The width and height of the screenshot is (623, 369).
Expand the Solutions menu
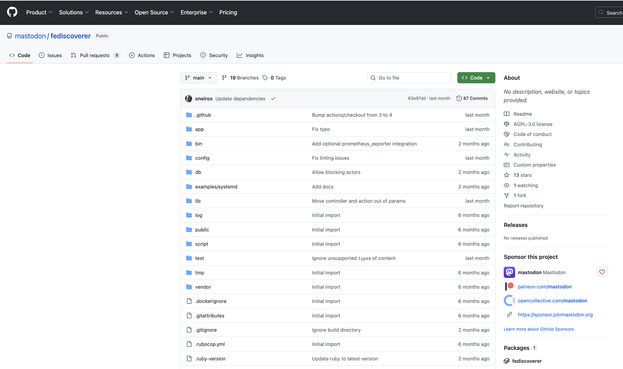(x=74, y=12)
